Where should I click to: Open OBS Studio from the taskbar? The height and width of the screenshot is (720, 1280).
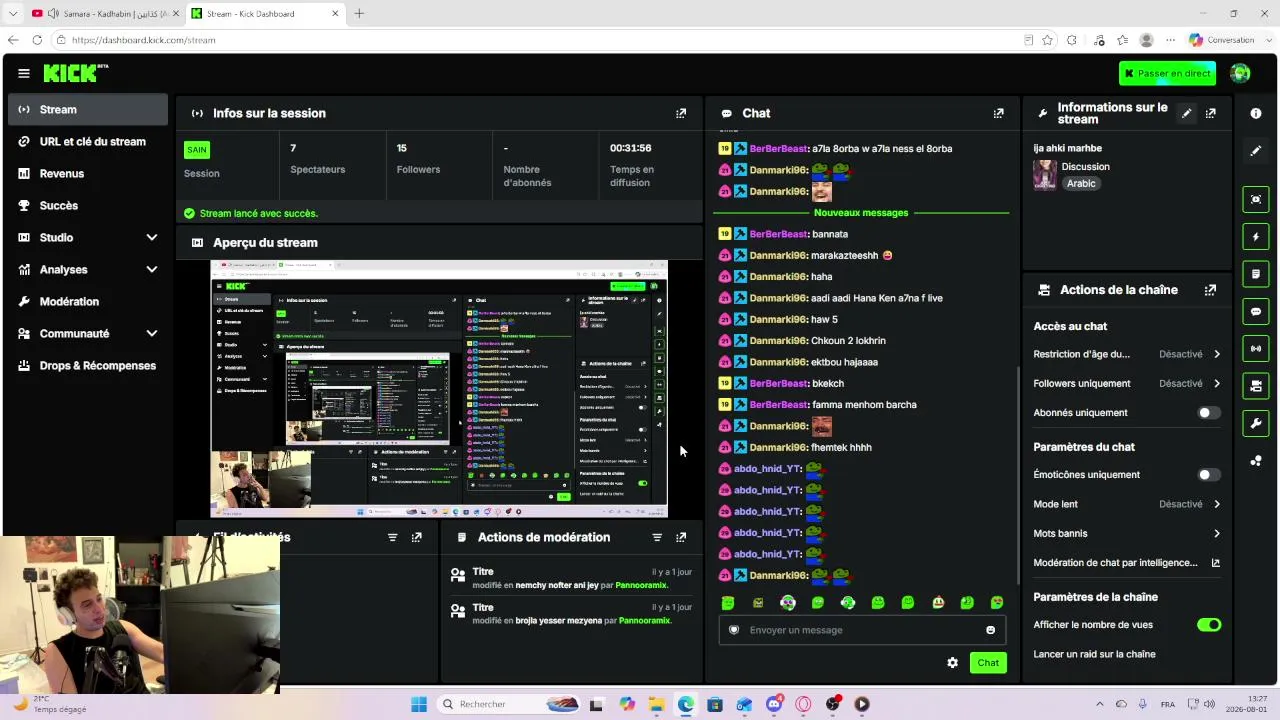pos(833,704)
